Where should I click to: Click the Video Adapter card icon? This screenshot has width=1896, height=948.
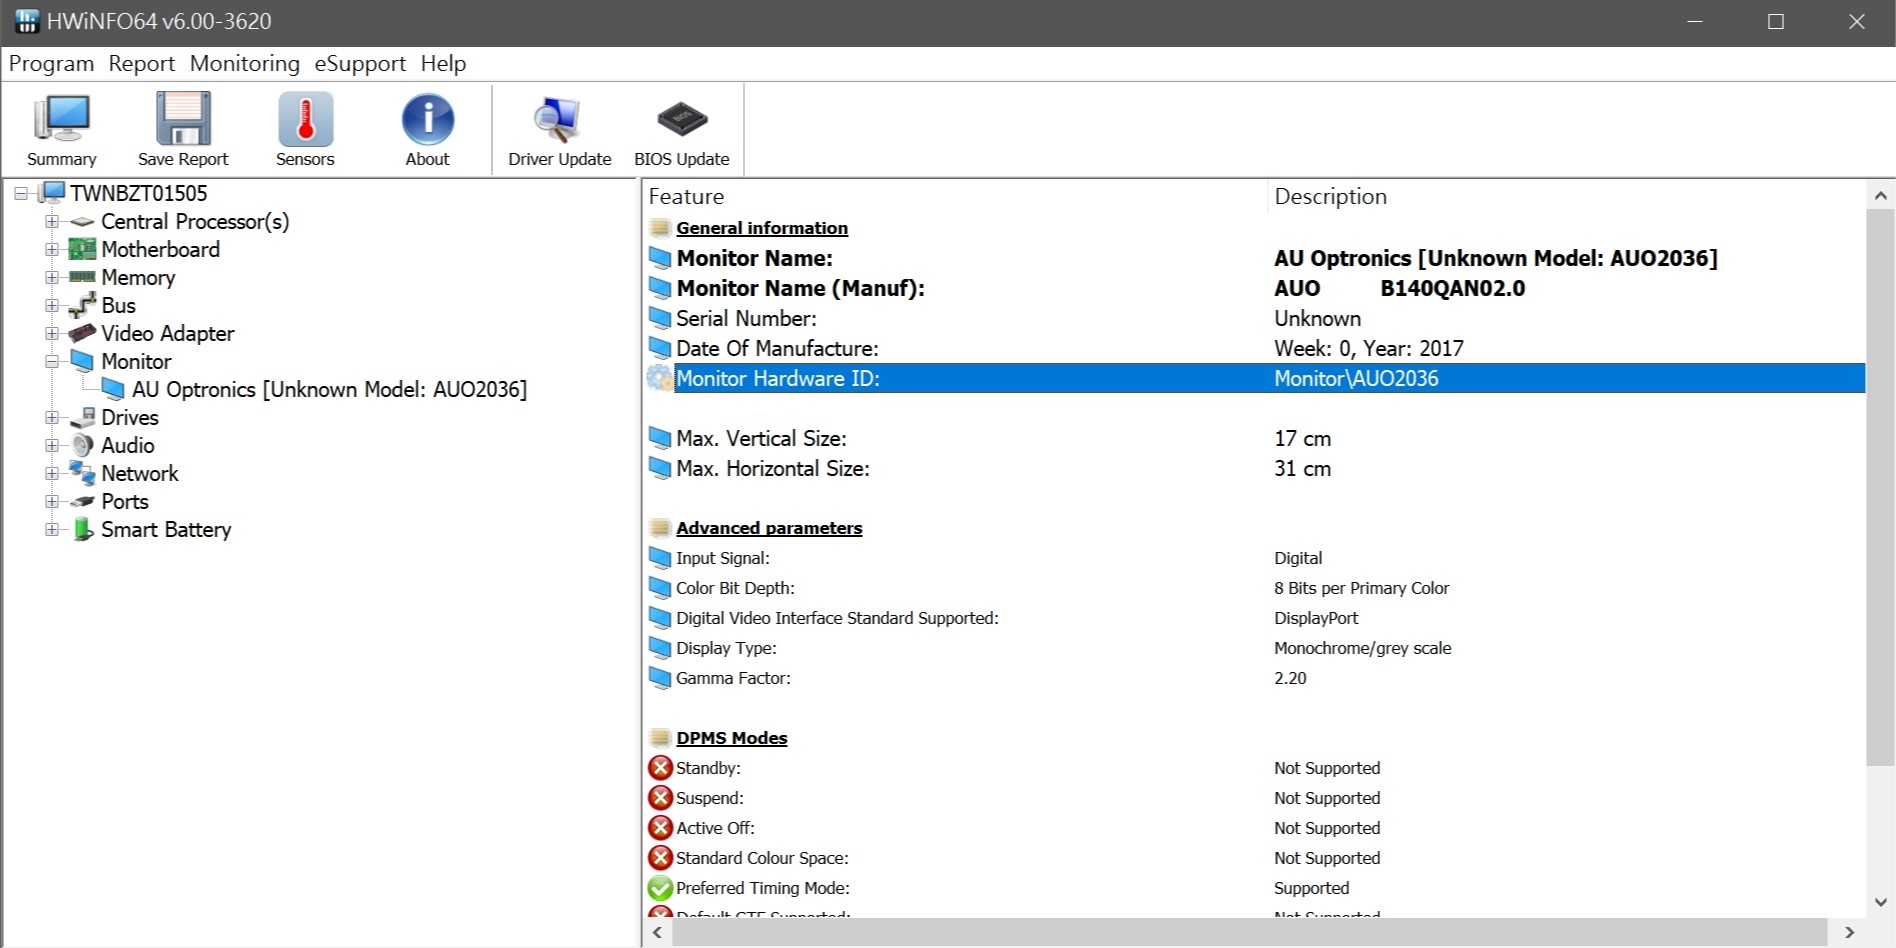coord(82,333)
